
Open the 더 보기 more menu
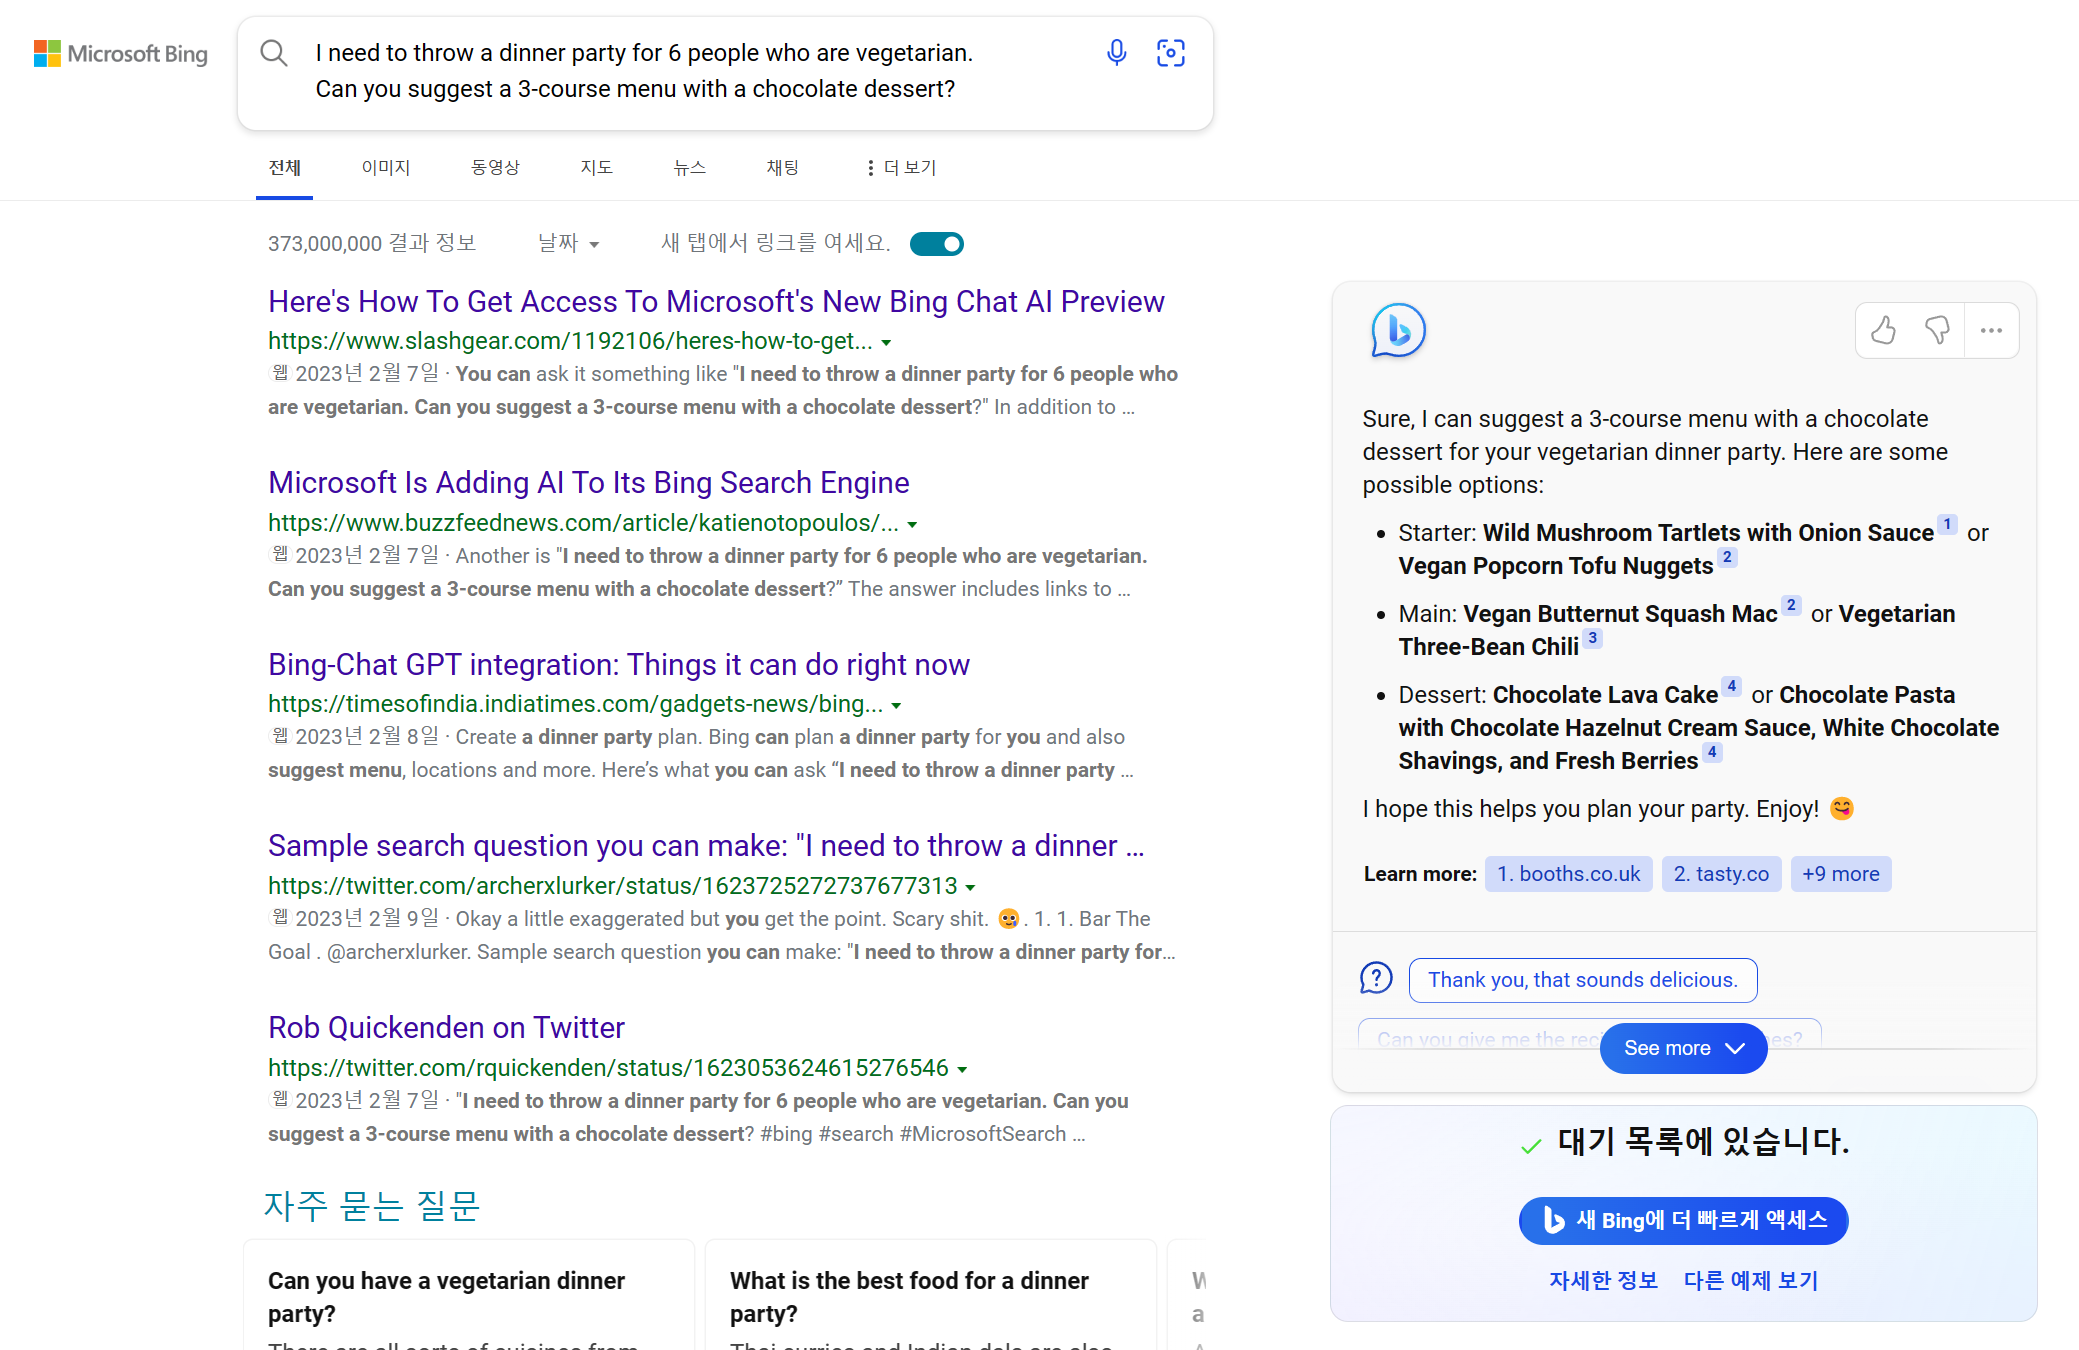(x=901, y=168)
